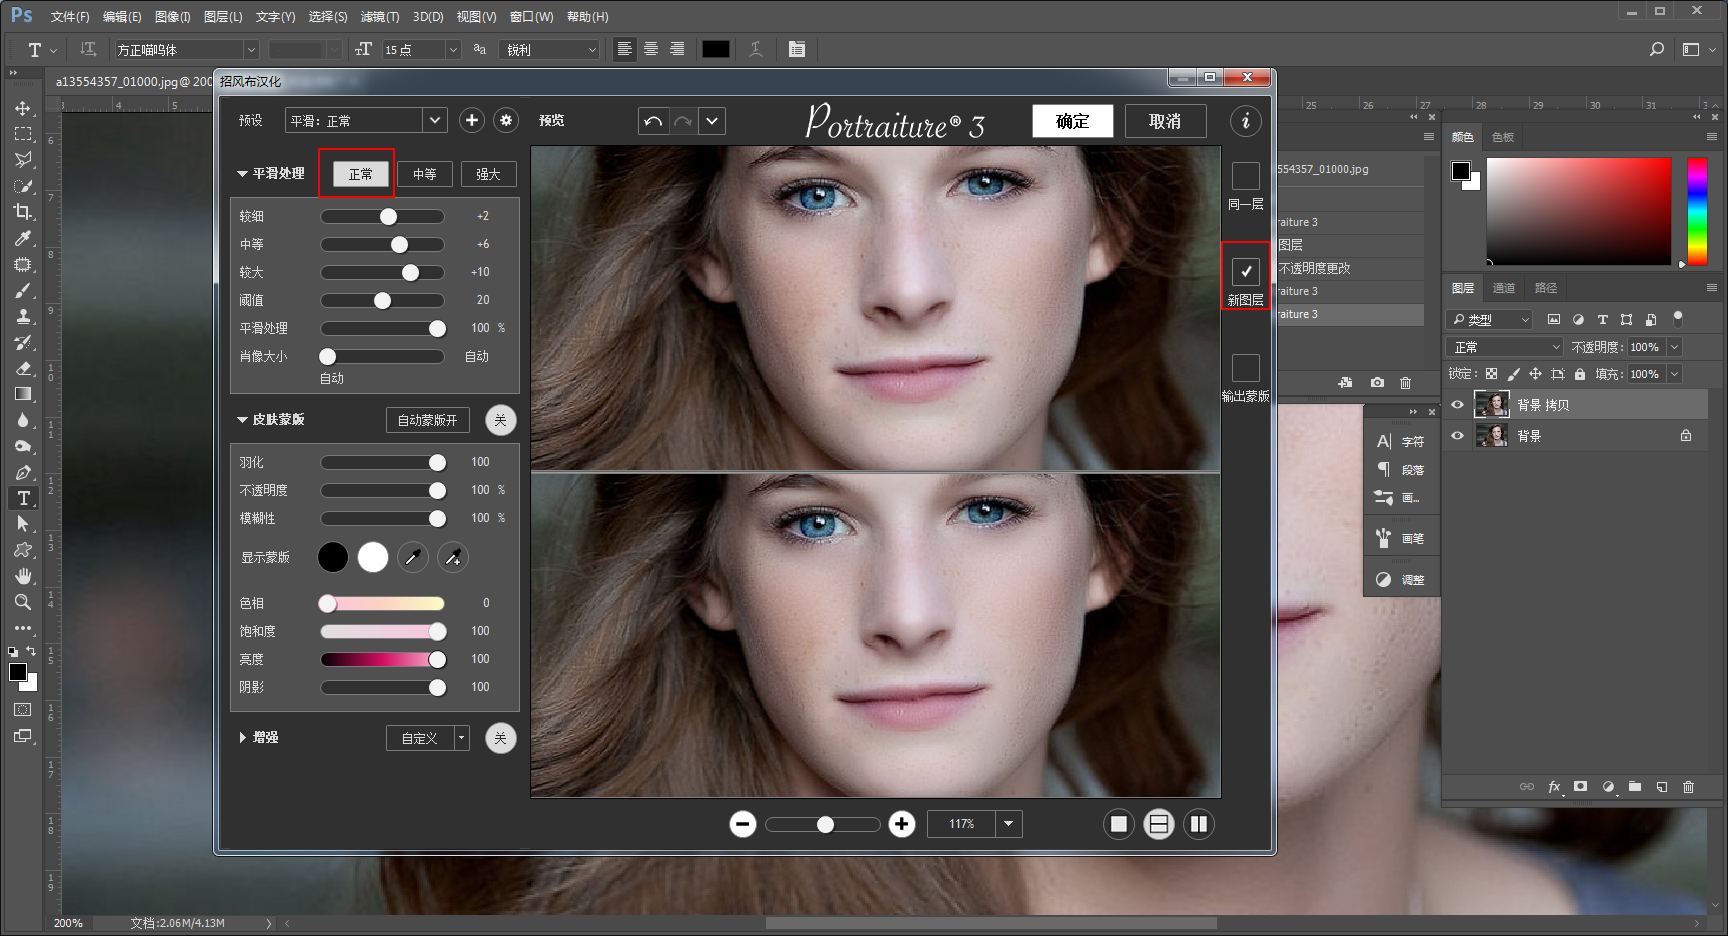The image size is (1728, 936).
Task: Select the Horizontal Type tool
Action: (23, 498)
